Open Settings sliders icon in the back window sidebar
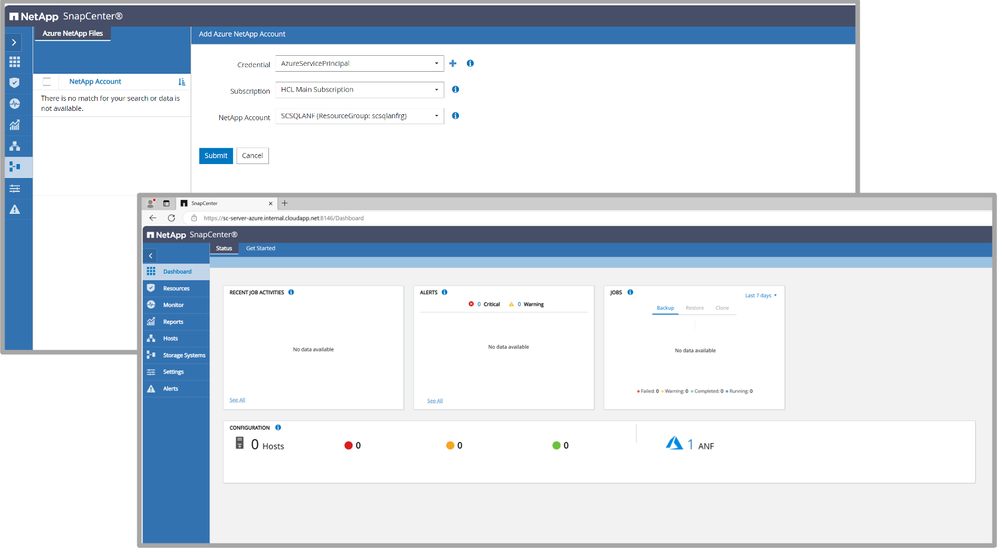Viewport: 999px width, 550px height. (x=14, y=189)
